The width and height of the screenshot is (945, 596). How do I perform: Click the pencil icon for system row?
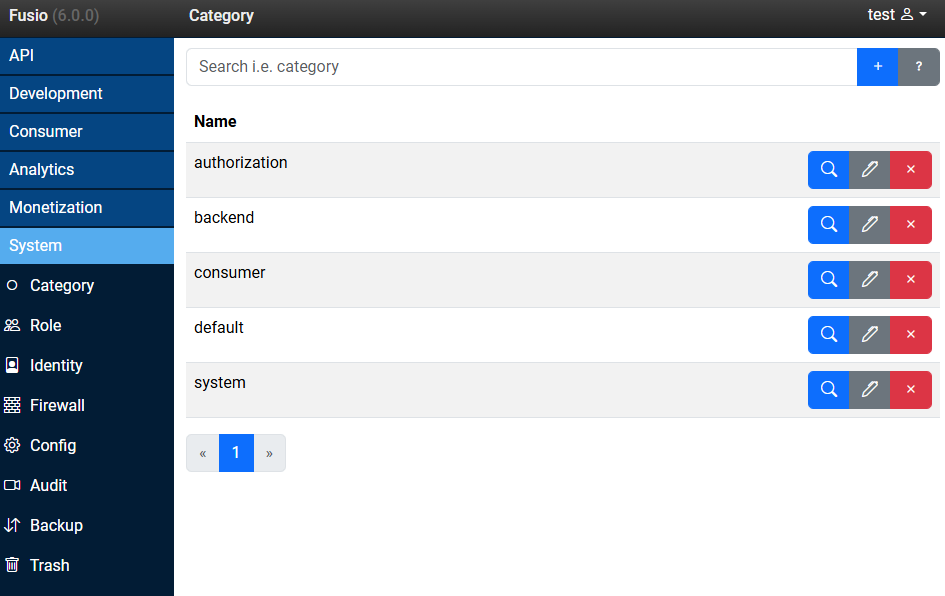869,390
